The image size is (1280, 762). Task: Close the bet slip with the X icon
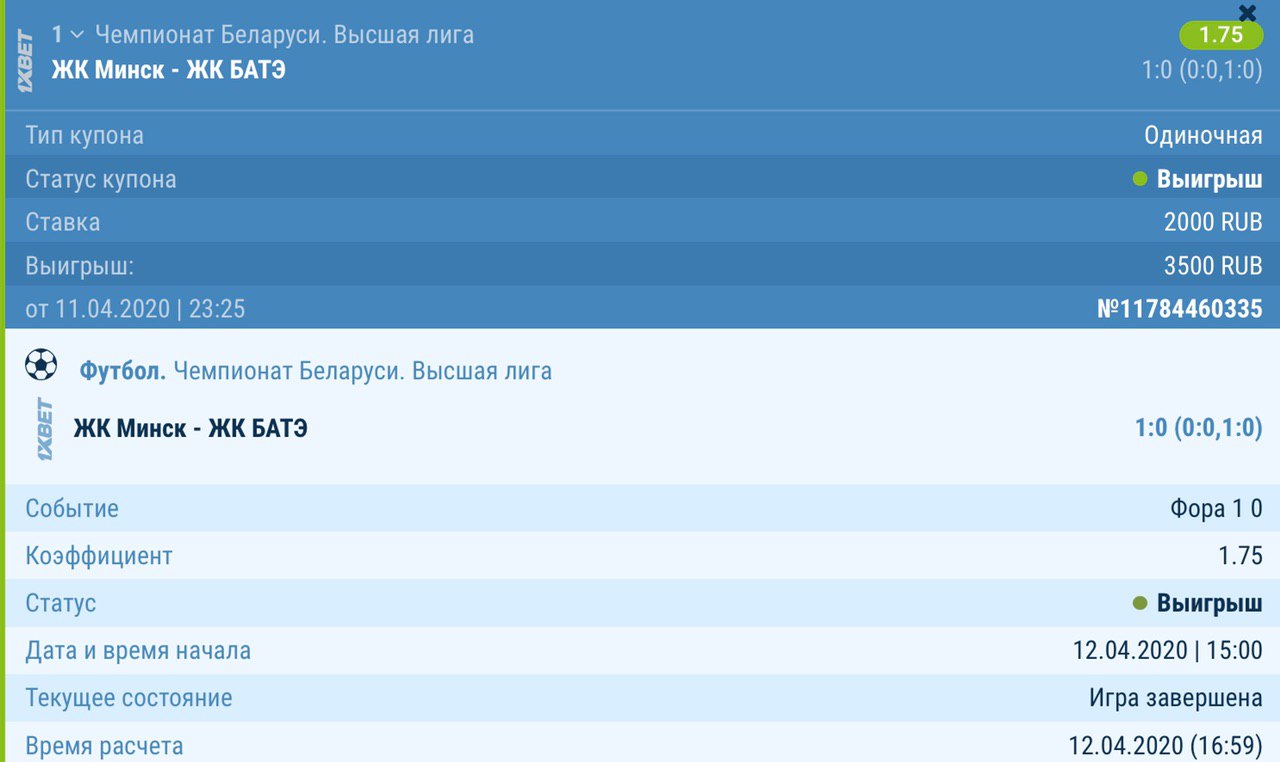point(1247,13)
